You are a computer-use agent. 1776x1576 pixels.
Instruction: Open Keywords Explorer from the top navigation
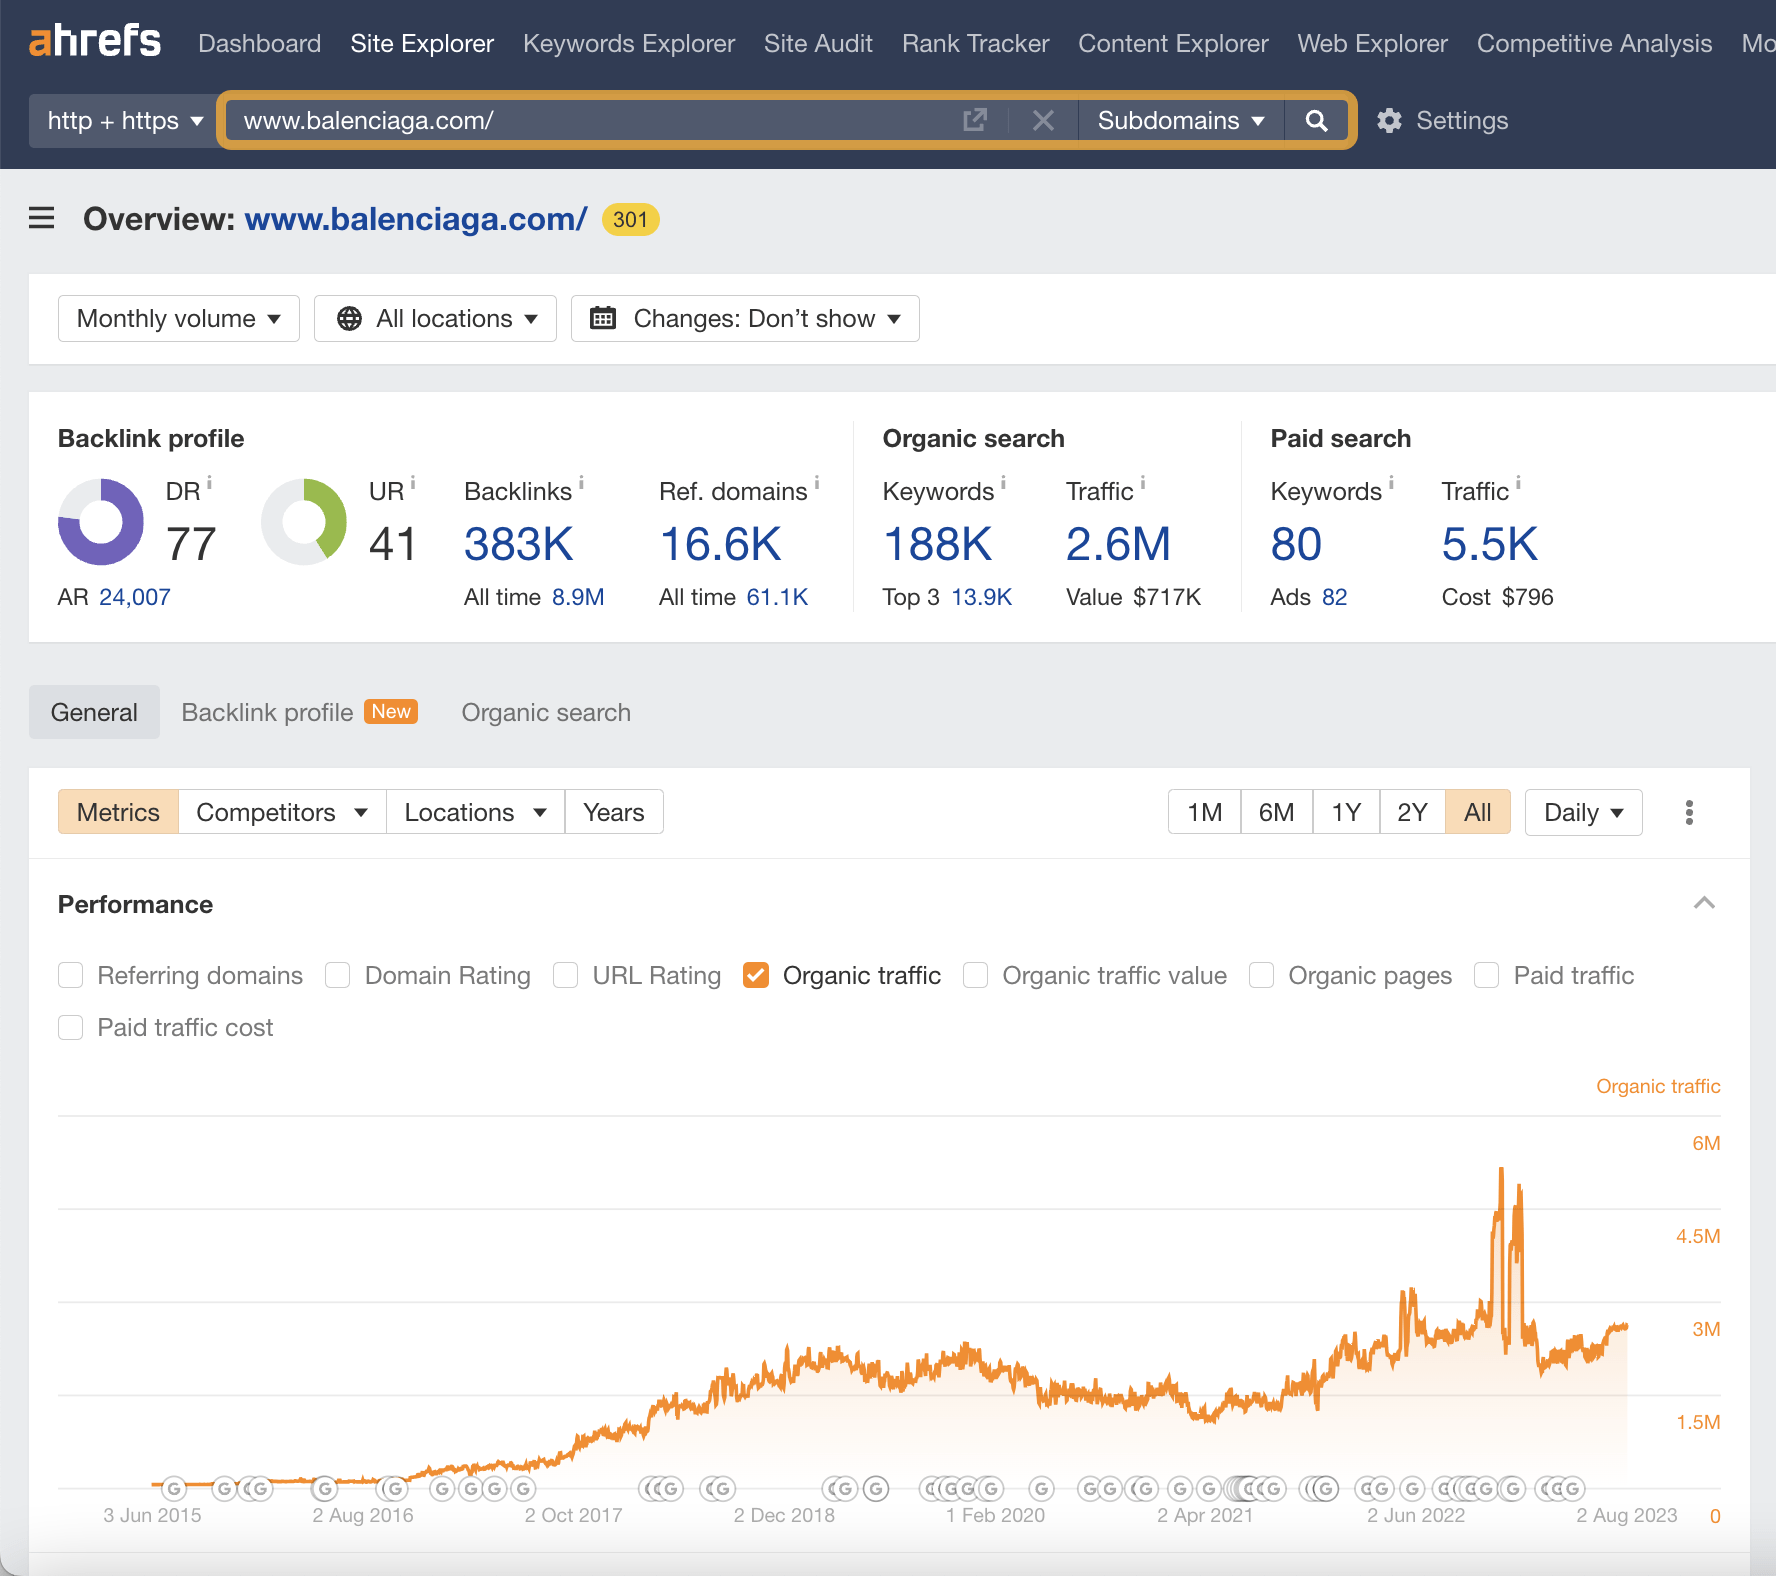pos(628,43)
